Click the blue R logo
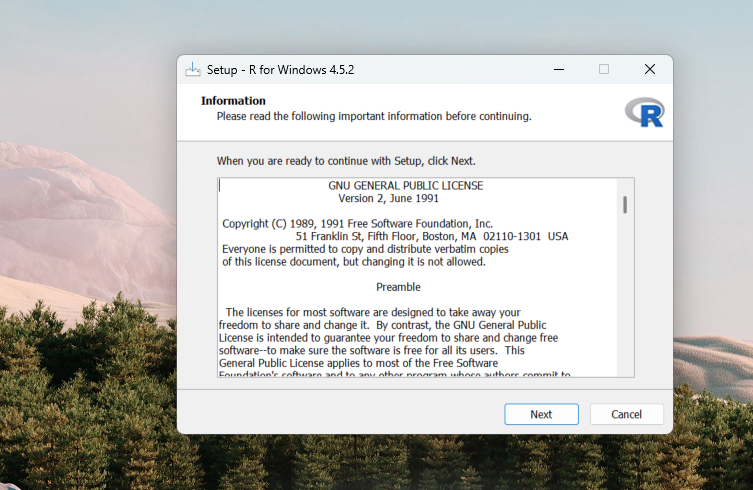 coord(644,112)
